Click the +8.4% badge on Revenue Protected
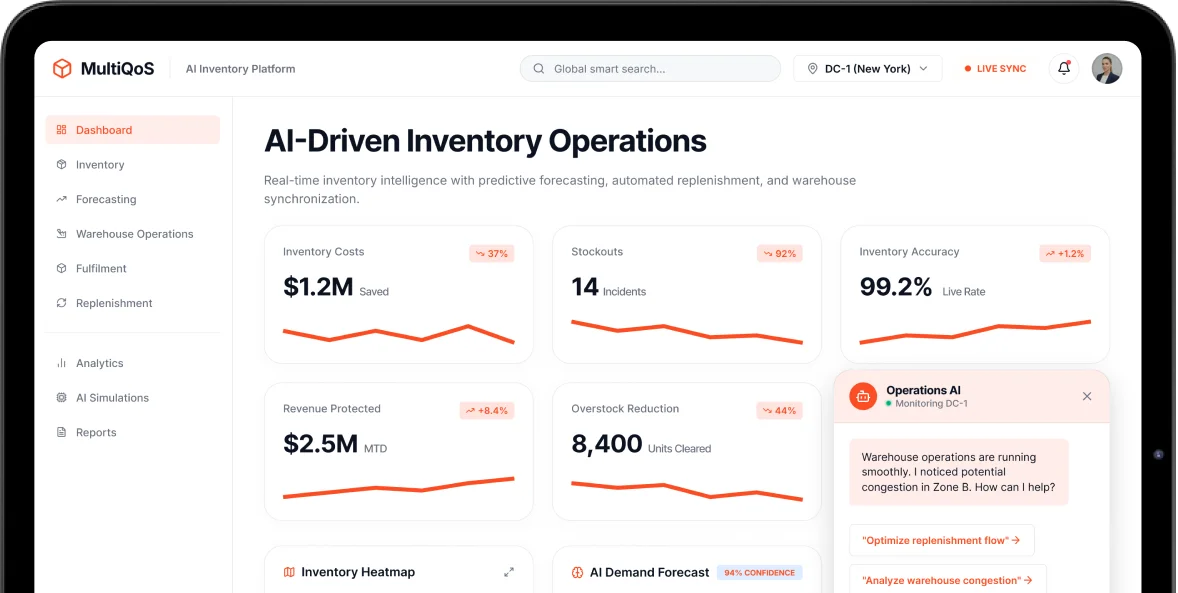This screenshot has height=593, width=1178. [487, 410]
